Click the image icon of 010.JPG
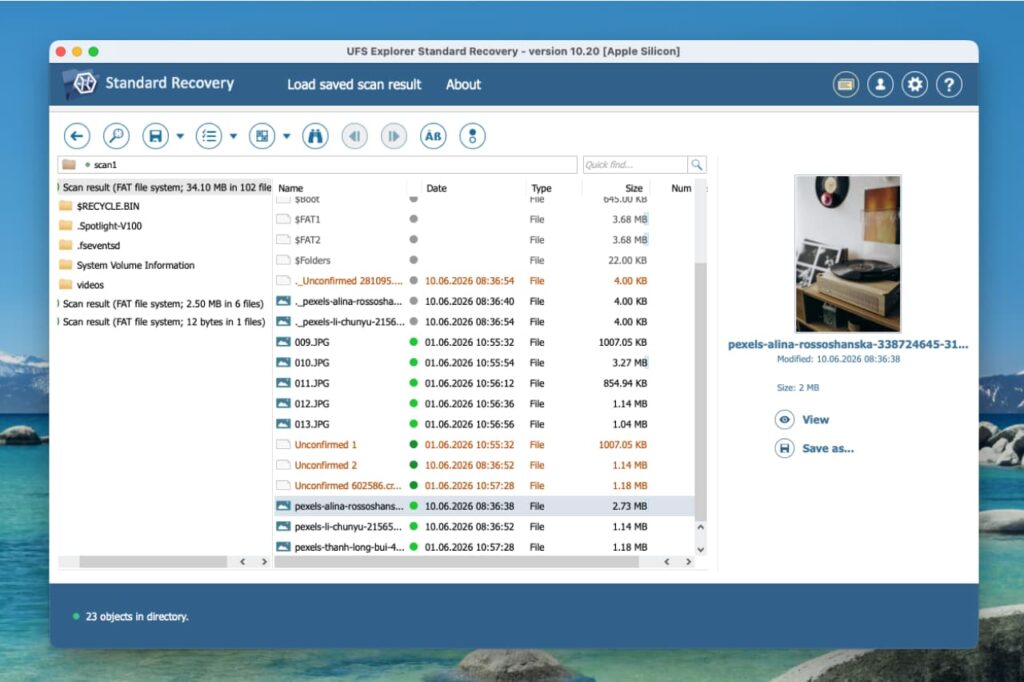1024x682 pixels. (283, 363)
